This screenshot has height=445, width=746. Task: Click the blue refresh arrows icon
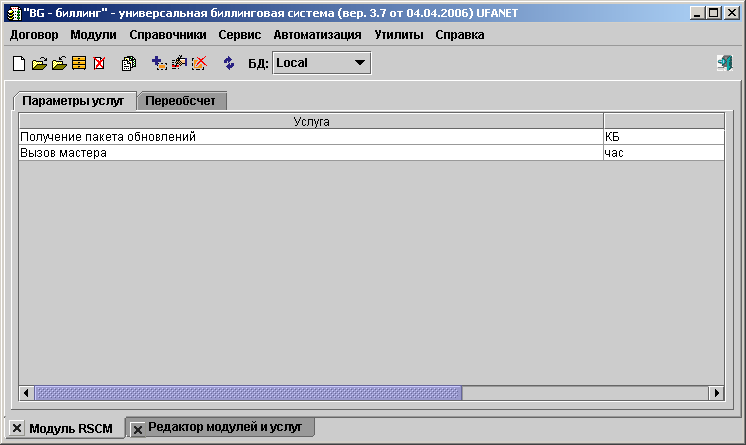pos(229,63)
